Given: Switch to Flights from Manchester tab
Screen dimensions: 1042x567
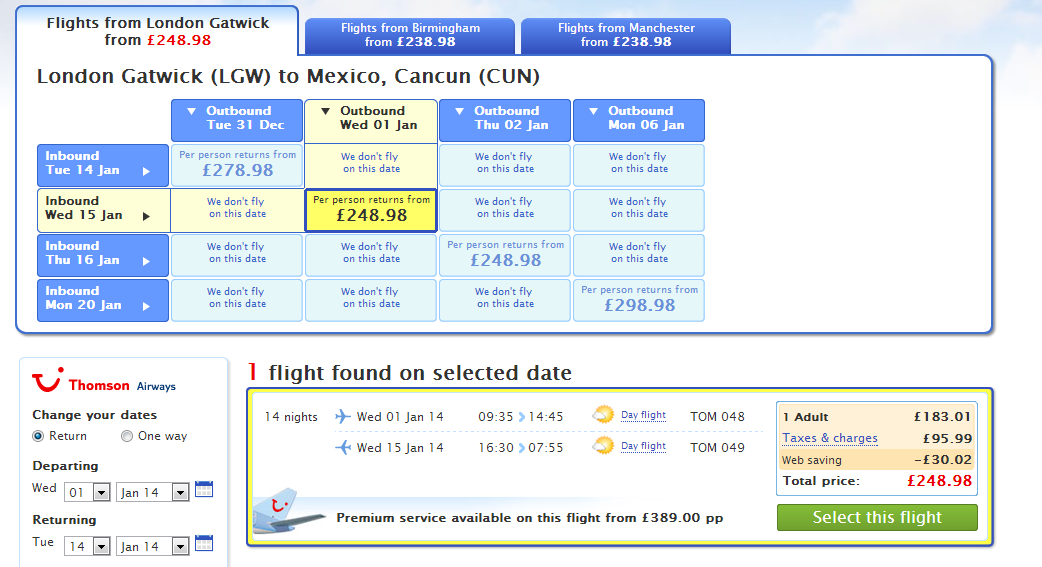Looking at the screenshot, I should point(626,35).
